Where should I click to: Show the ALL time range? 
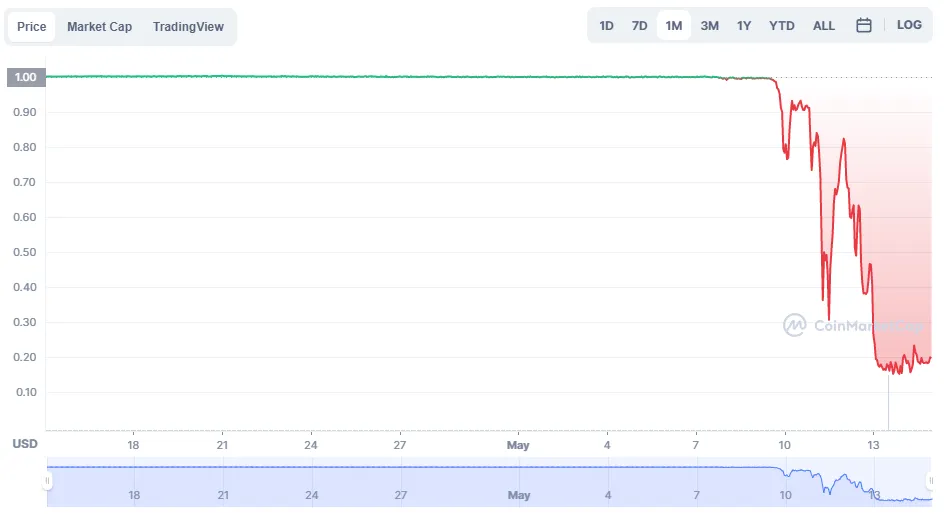pos(824,26)
